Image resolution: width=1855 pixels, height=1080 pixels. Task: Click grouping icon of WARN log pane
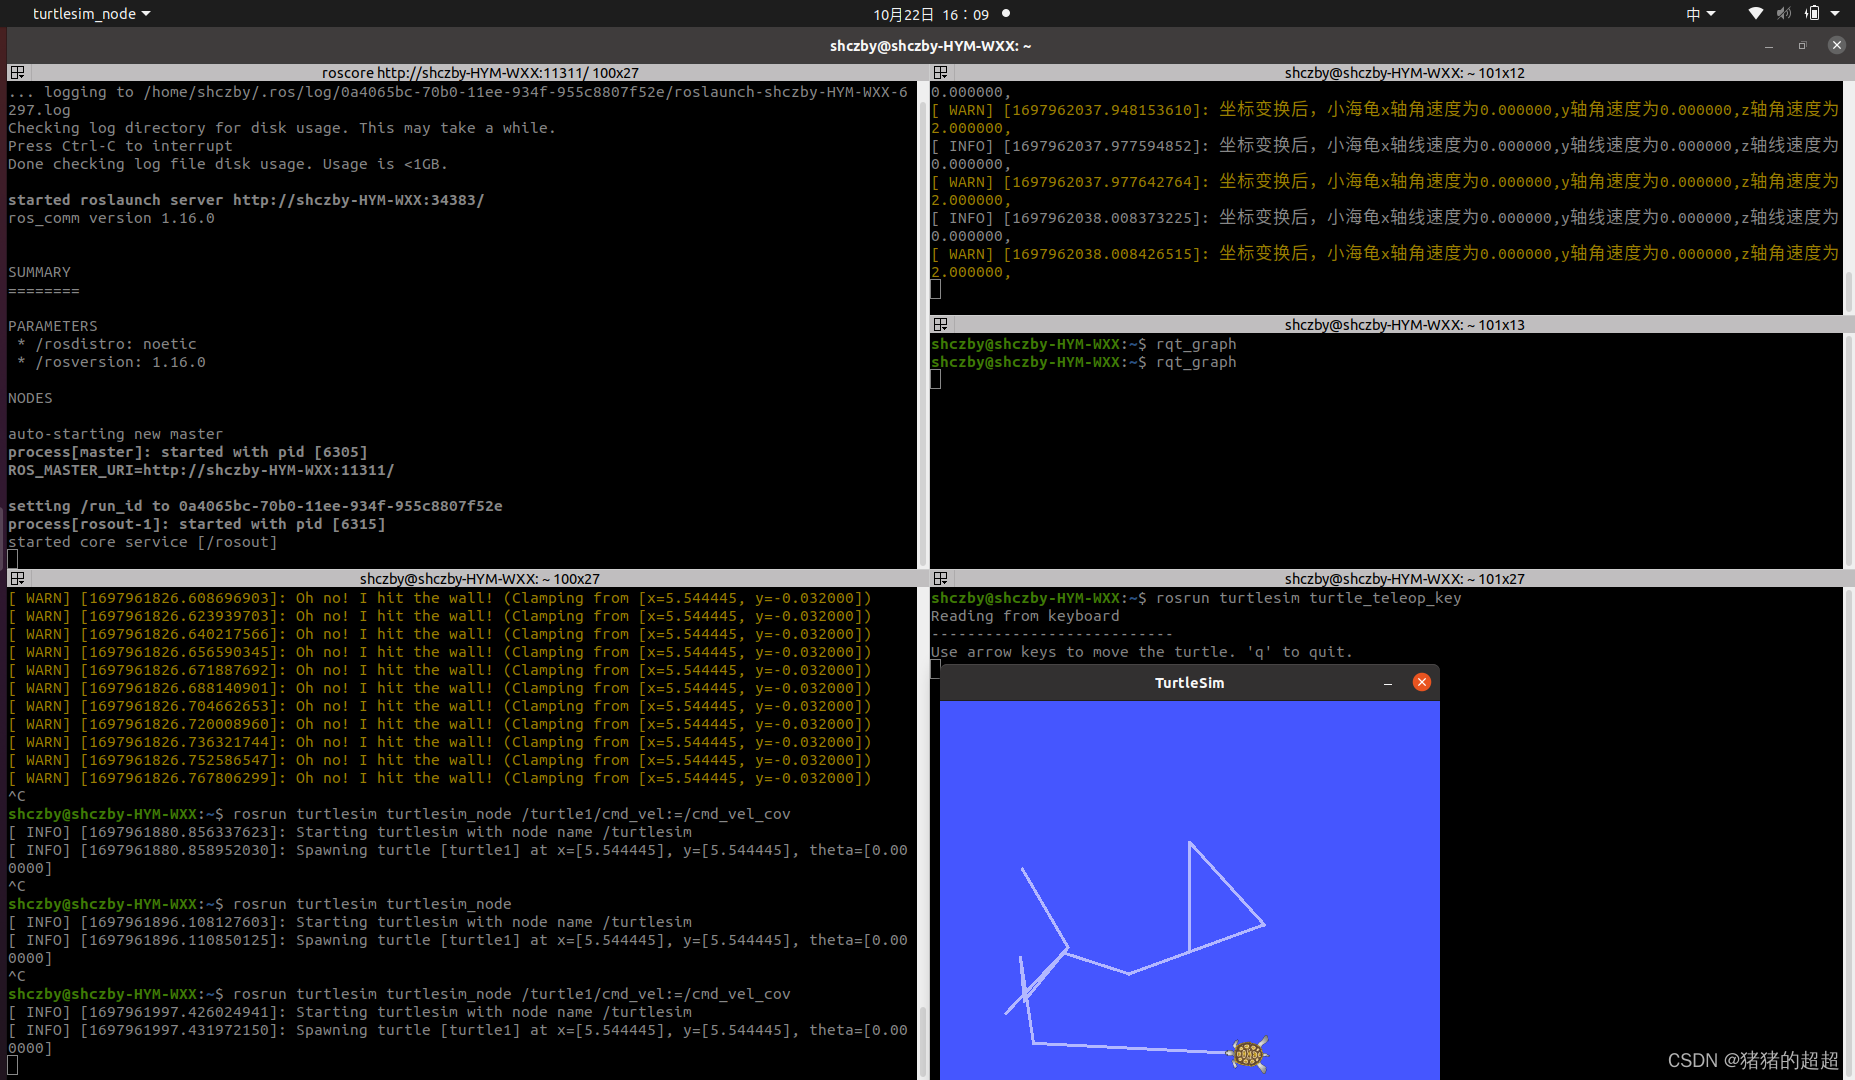click(940, 73)
